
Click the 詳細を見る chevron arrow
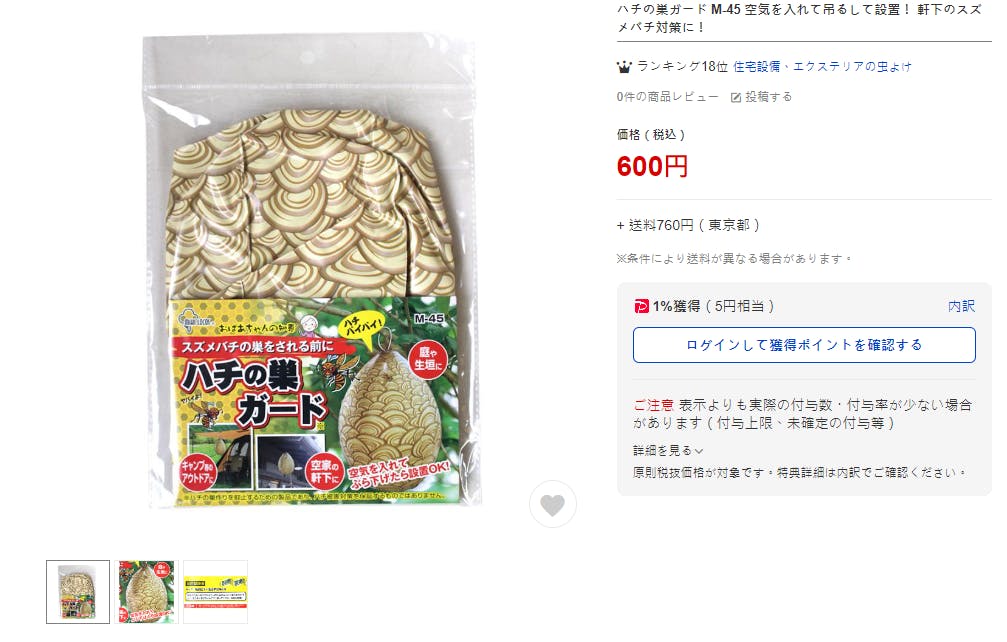[699, 451]
